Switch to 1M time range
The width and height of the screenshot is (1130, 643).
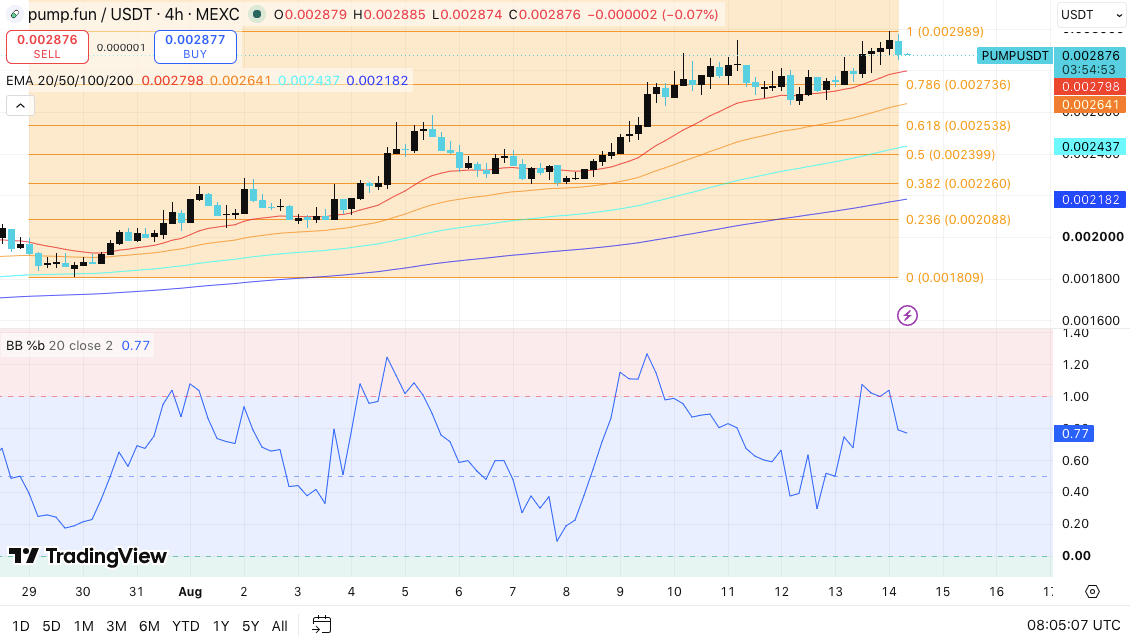pyautogui.click(x=84, y=626)
